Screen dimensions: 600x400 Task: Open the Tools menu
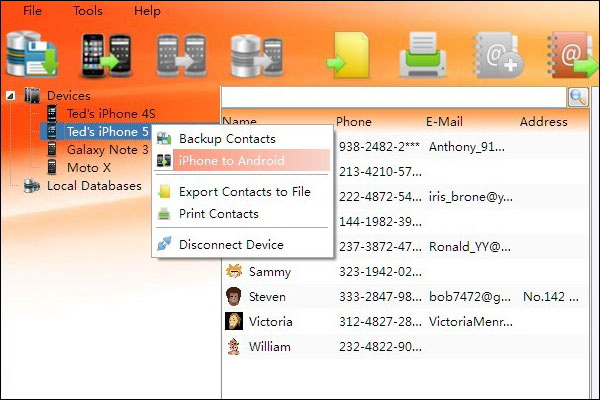click(x=88, y=11)
